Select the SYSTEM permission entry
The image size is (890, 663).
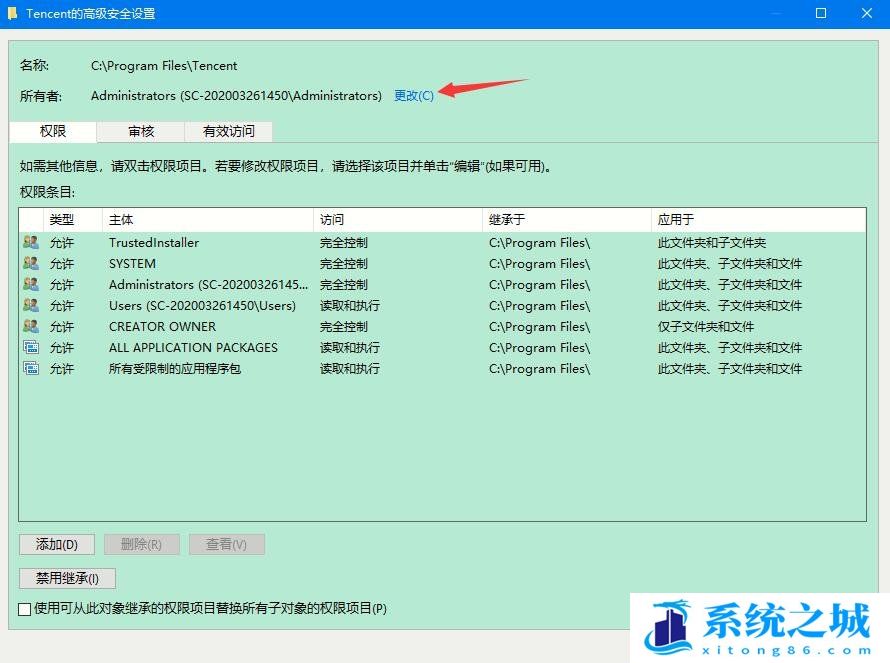coord(443,263)
